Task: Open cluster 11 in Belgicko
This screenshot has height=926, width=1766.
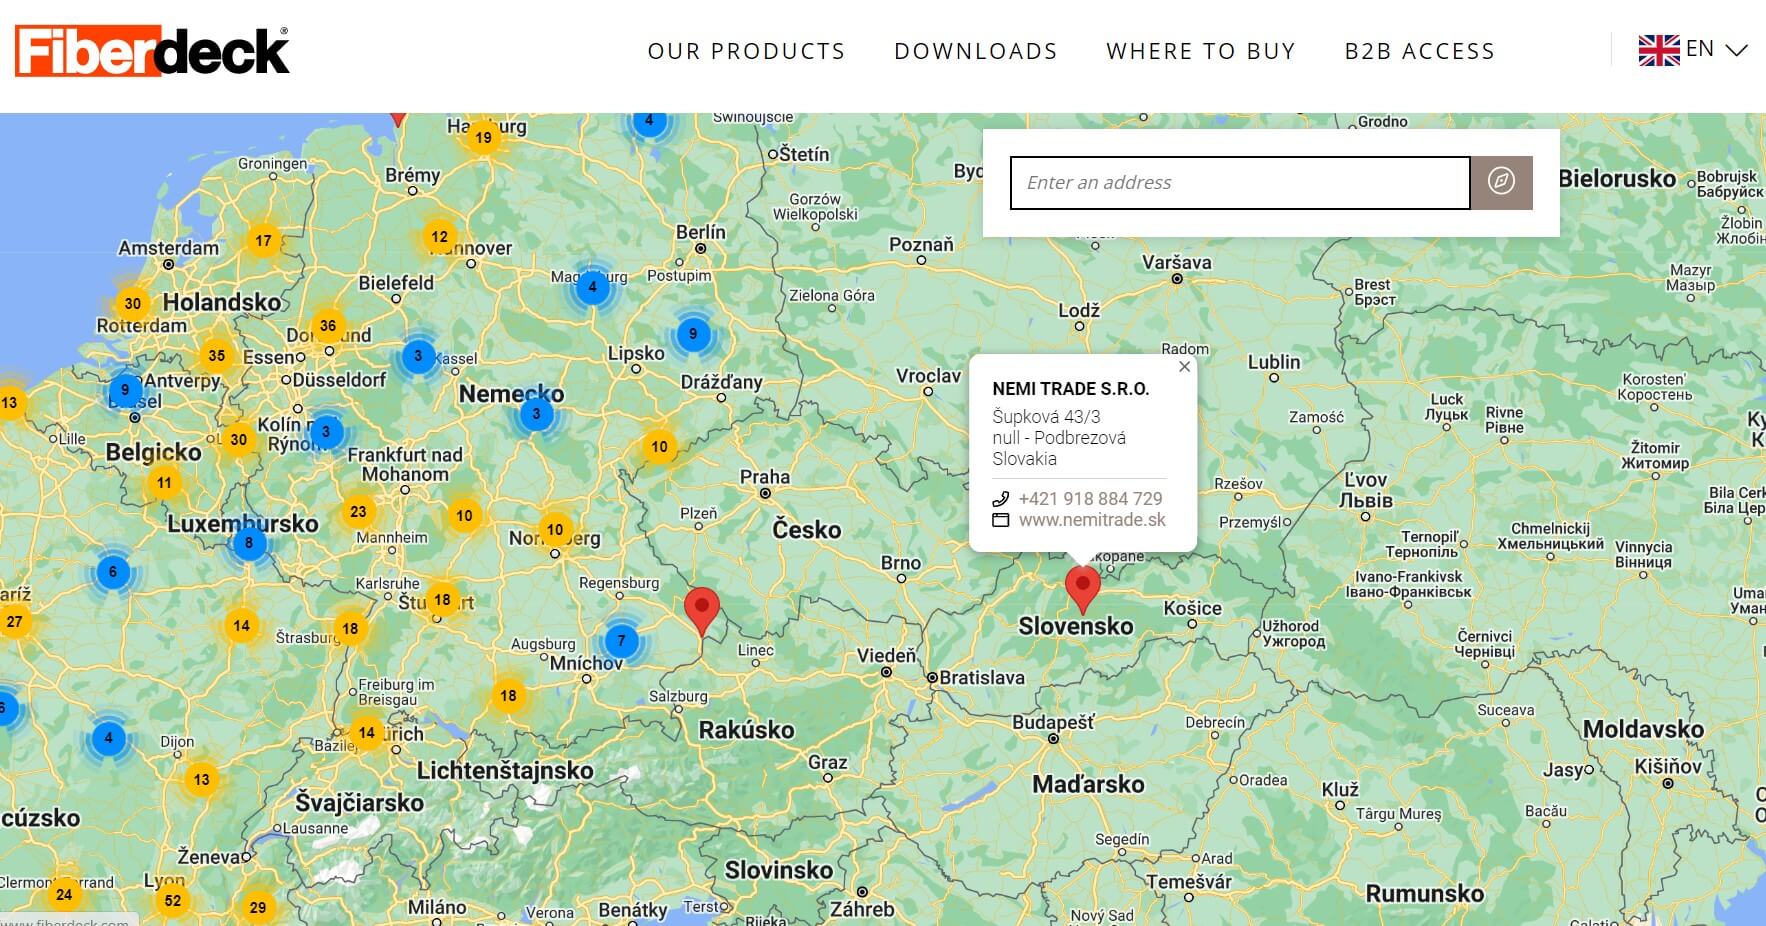Action: pyautogui.click(x=164, y=483)
